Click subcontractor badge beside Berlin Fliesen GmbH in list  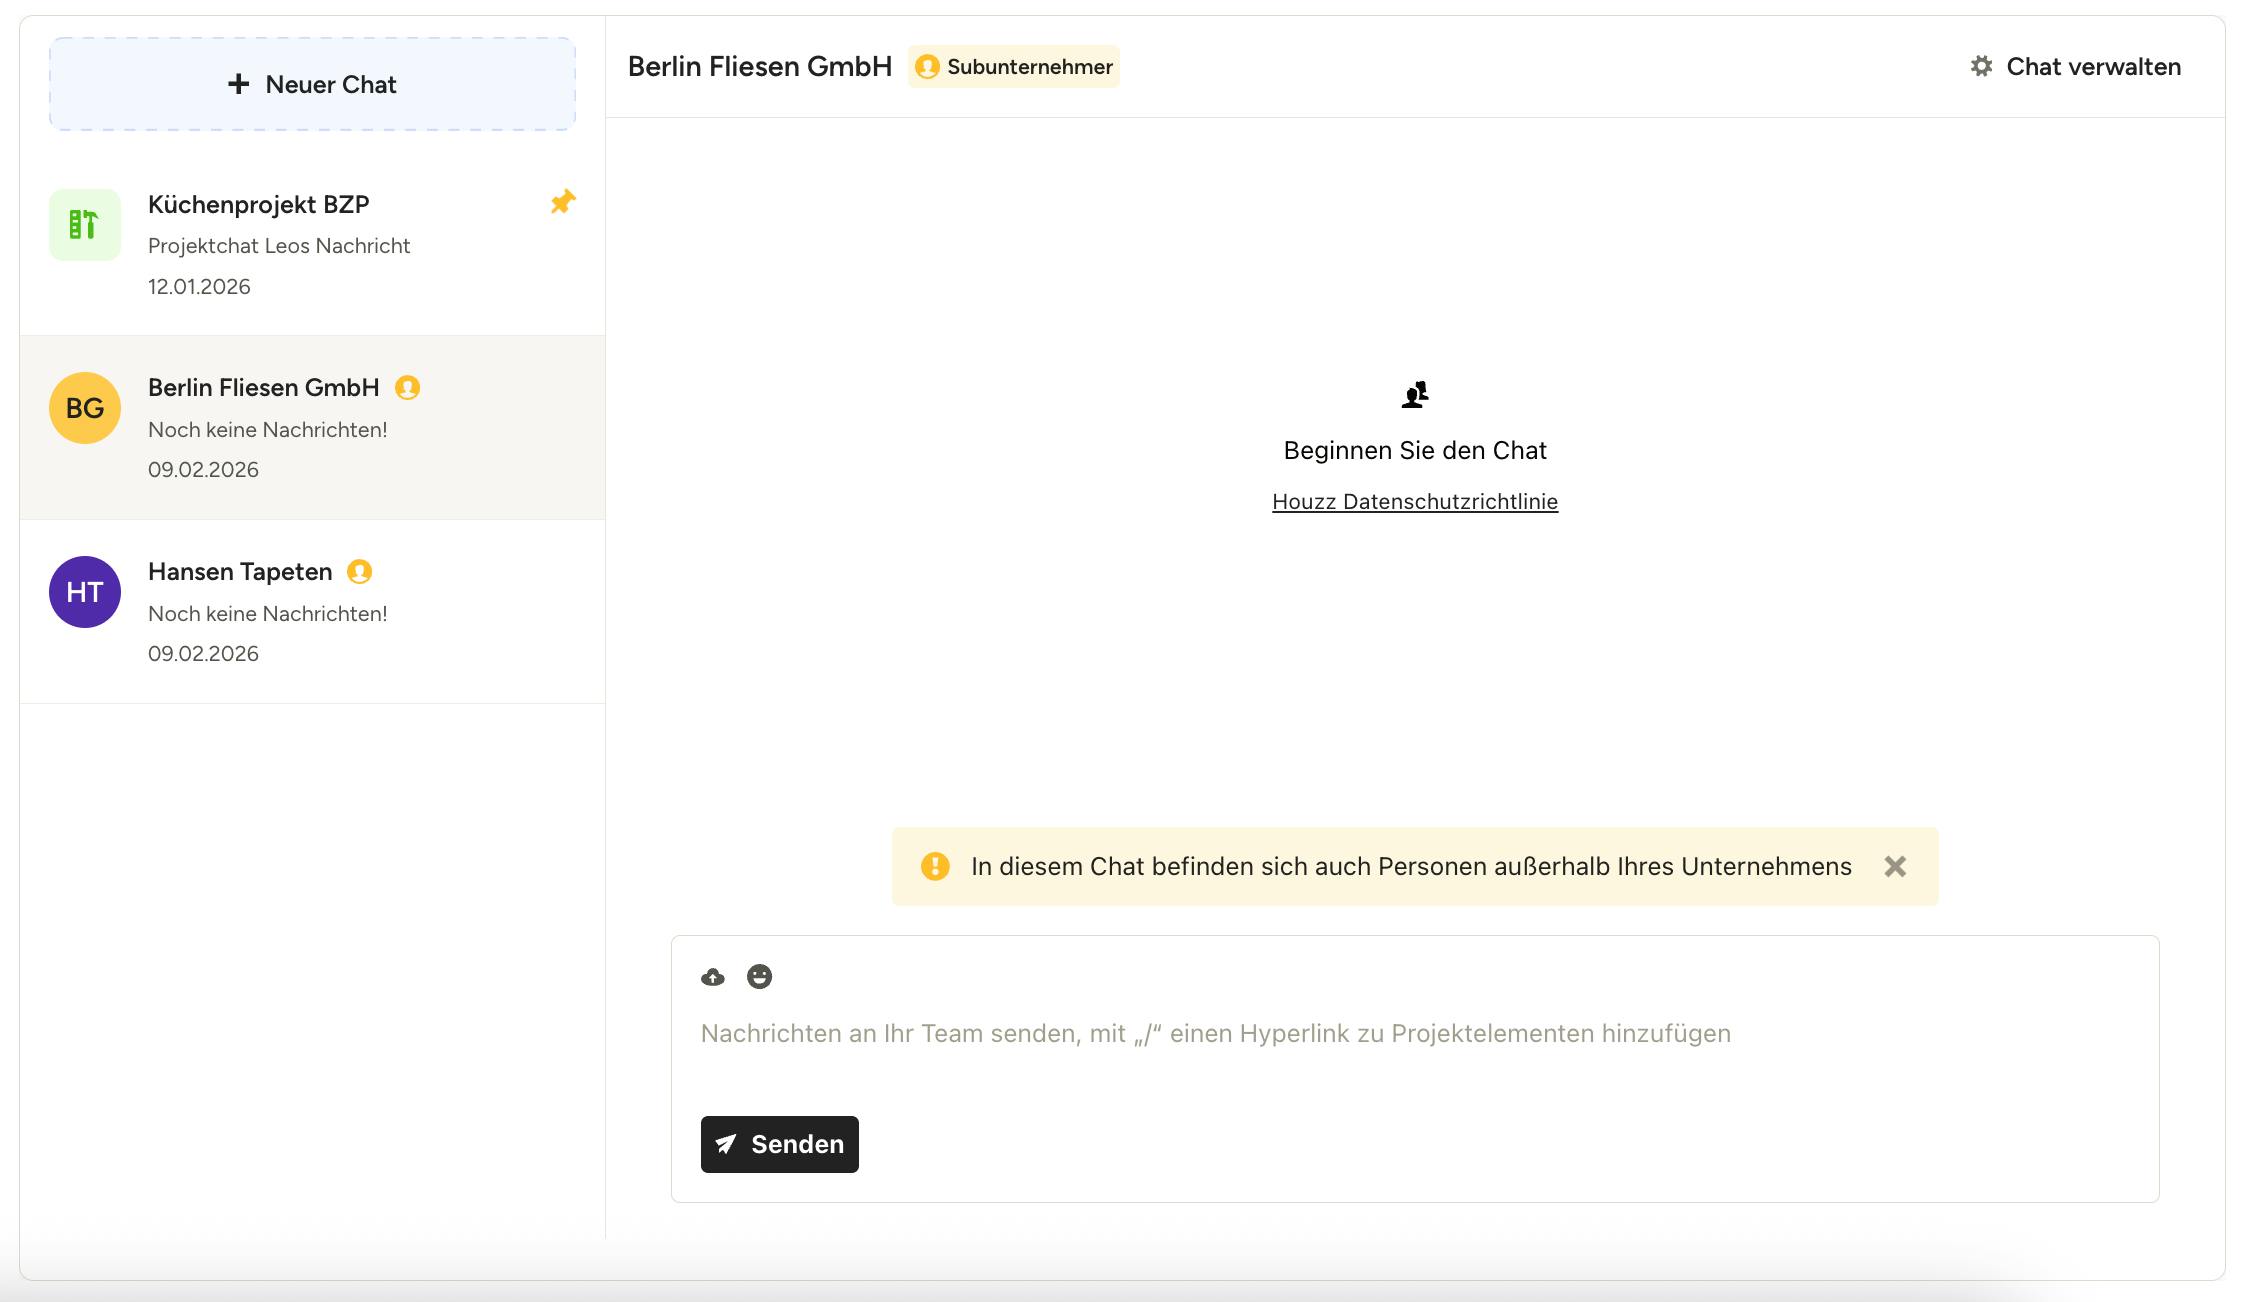click(407, 388)
